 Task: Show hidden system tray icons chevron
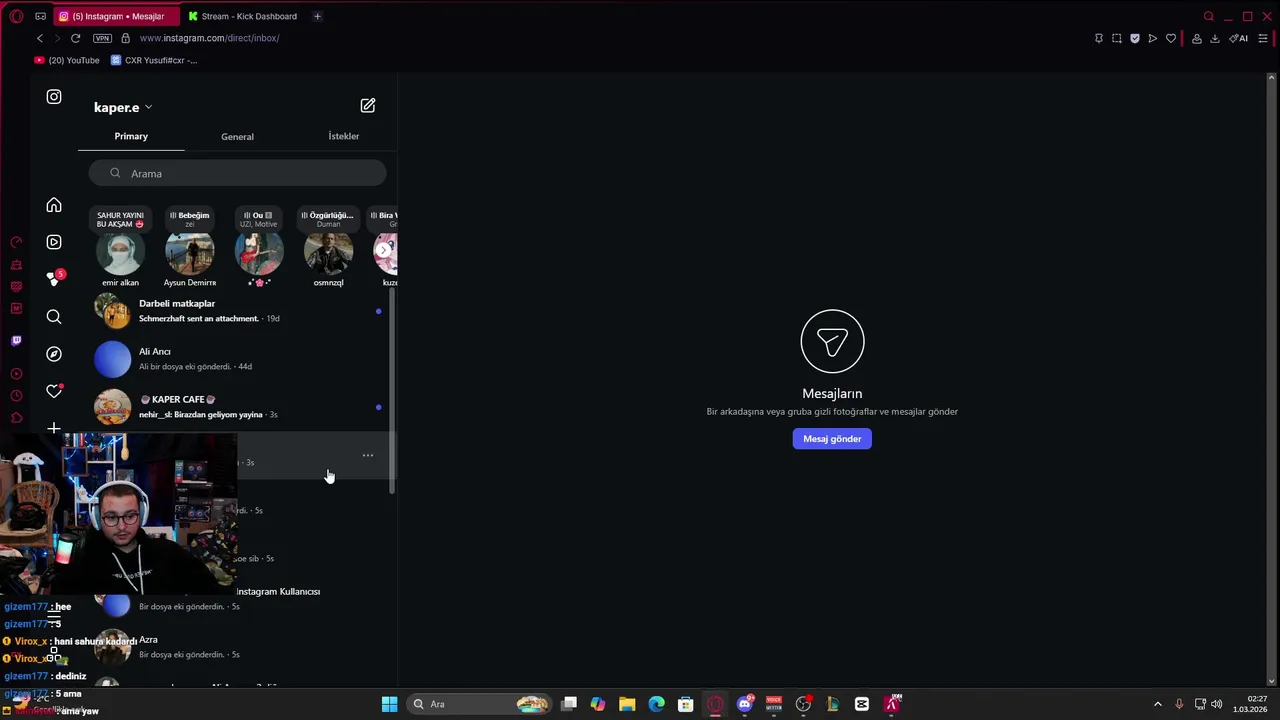(1158, 704)
